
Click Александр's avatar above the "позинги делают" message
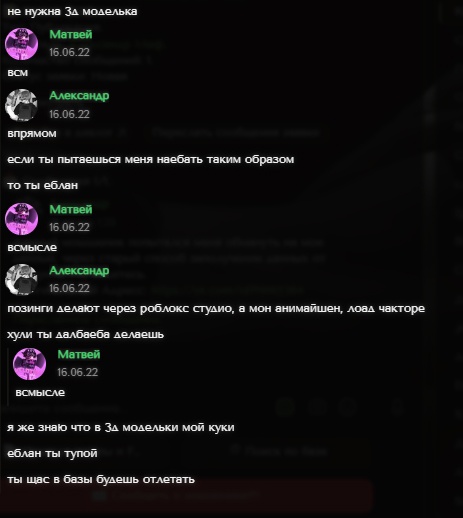pos(22,280)
